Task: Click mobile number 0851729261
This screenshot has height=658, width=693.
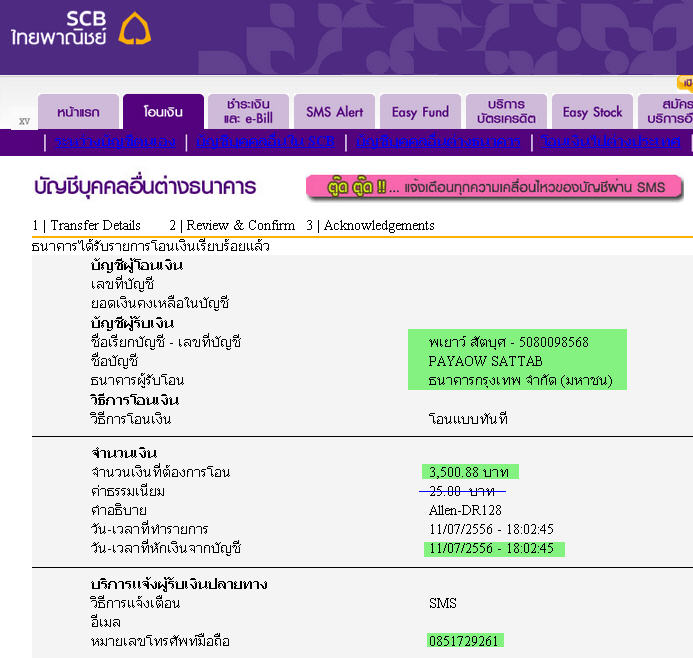Action: point(464,641)
